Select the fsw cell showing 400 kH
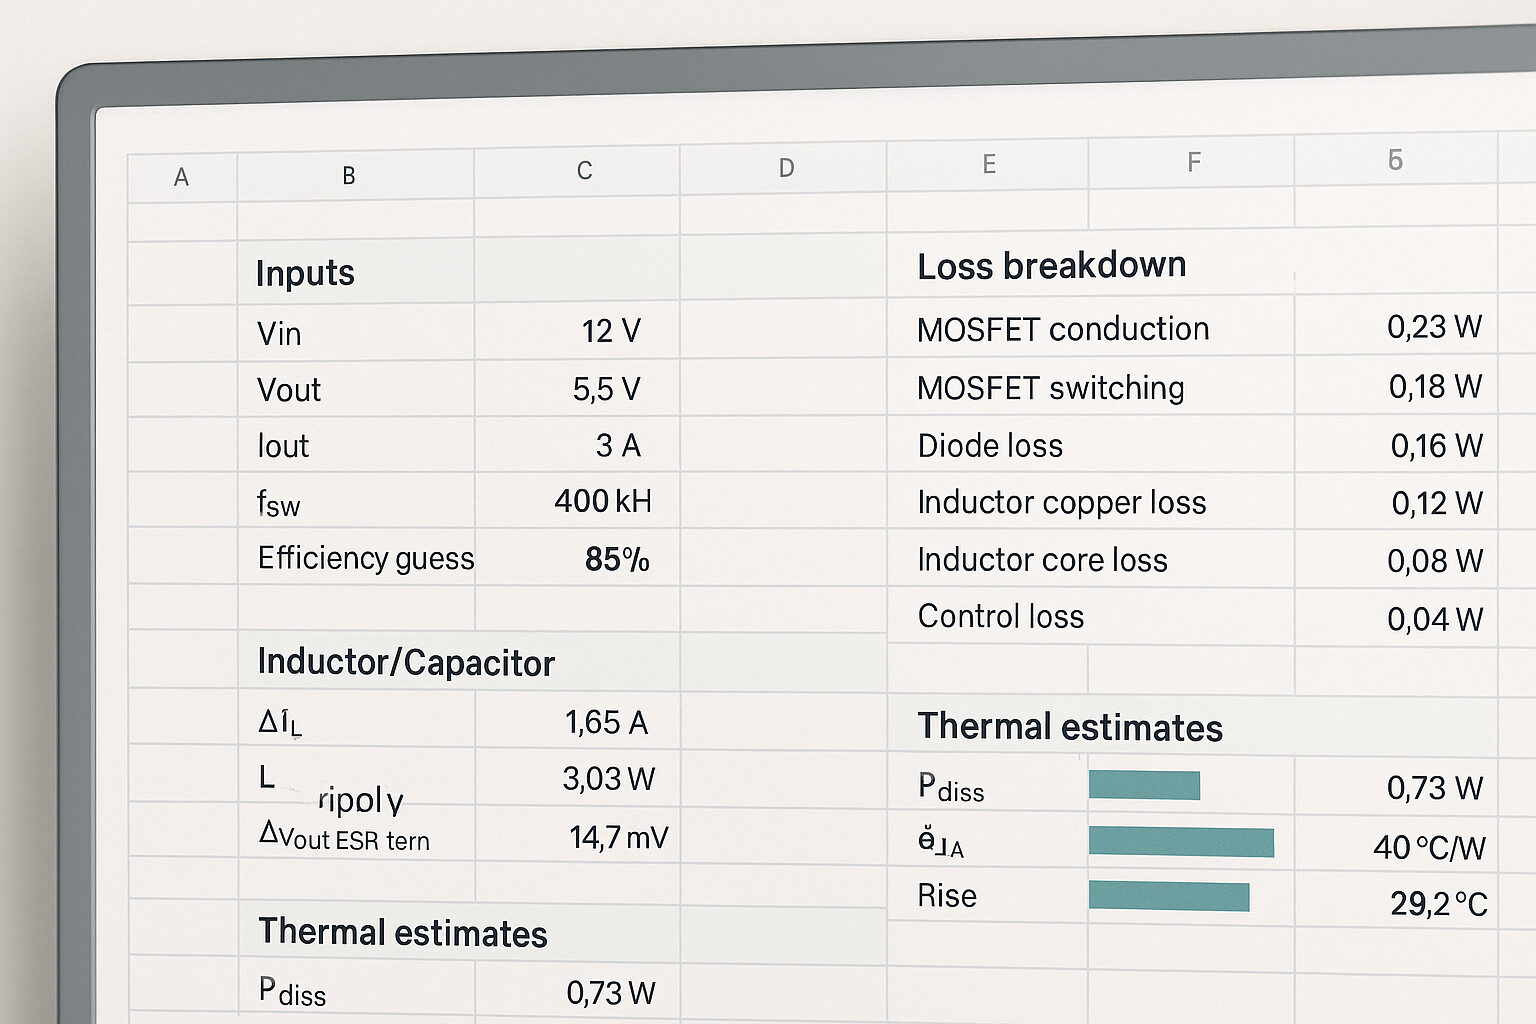This screenshot has height=1024, width=1536. (x=601, y=501)
